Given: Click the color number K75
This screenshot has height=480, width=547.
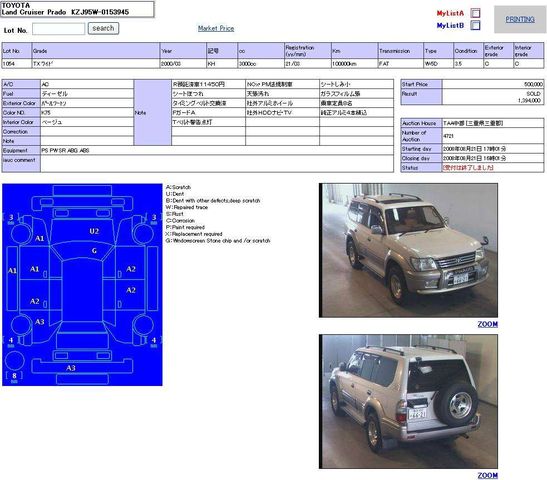Looking at the screenshot, I should [46, 113].
